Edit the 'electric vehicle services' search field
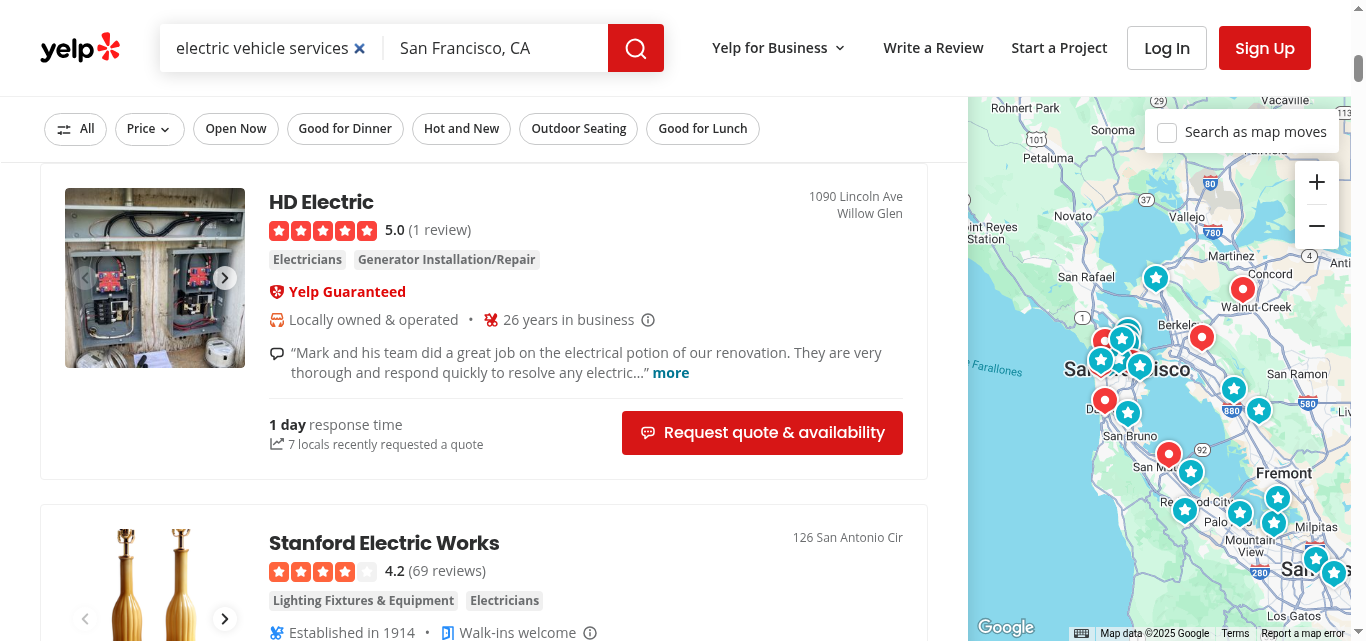Image resolution: width=1366 pixels, height=641 pixels. tap(262, 48)
